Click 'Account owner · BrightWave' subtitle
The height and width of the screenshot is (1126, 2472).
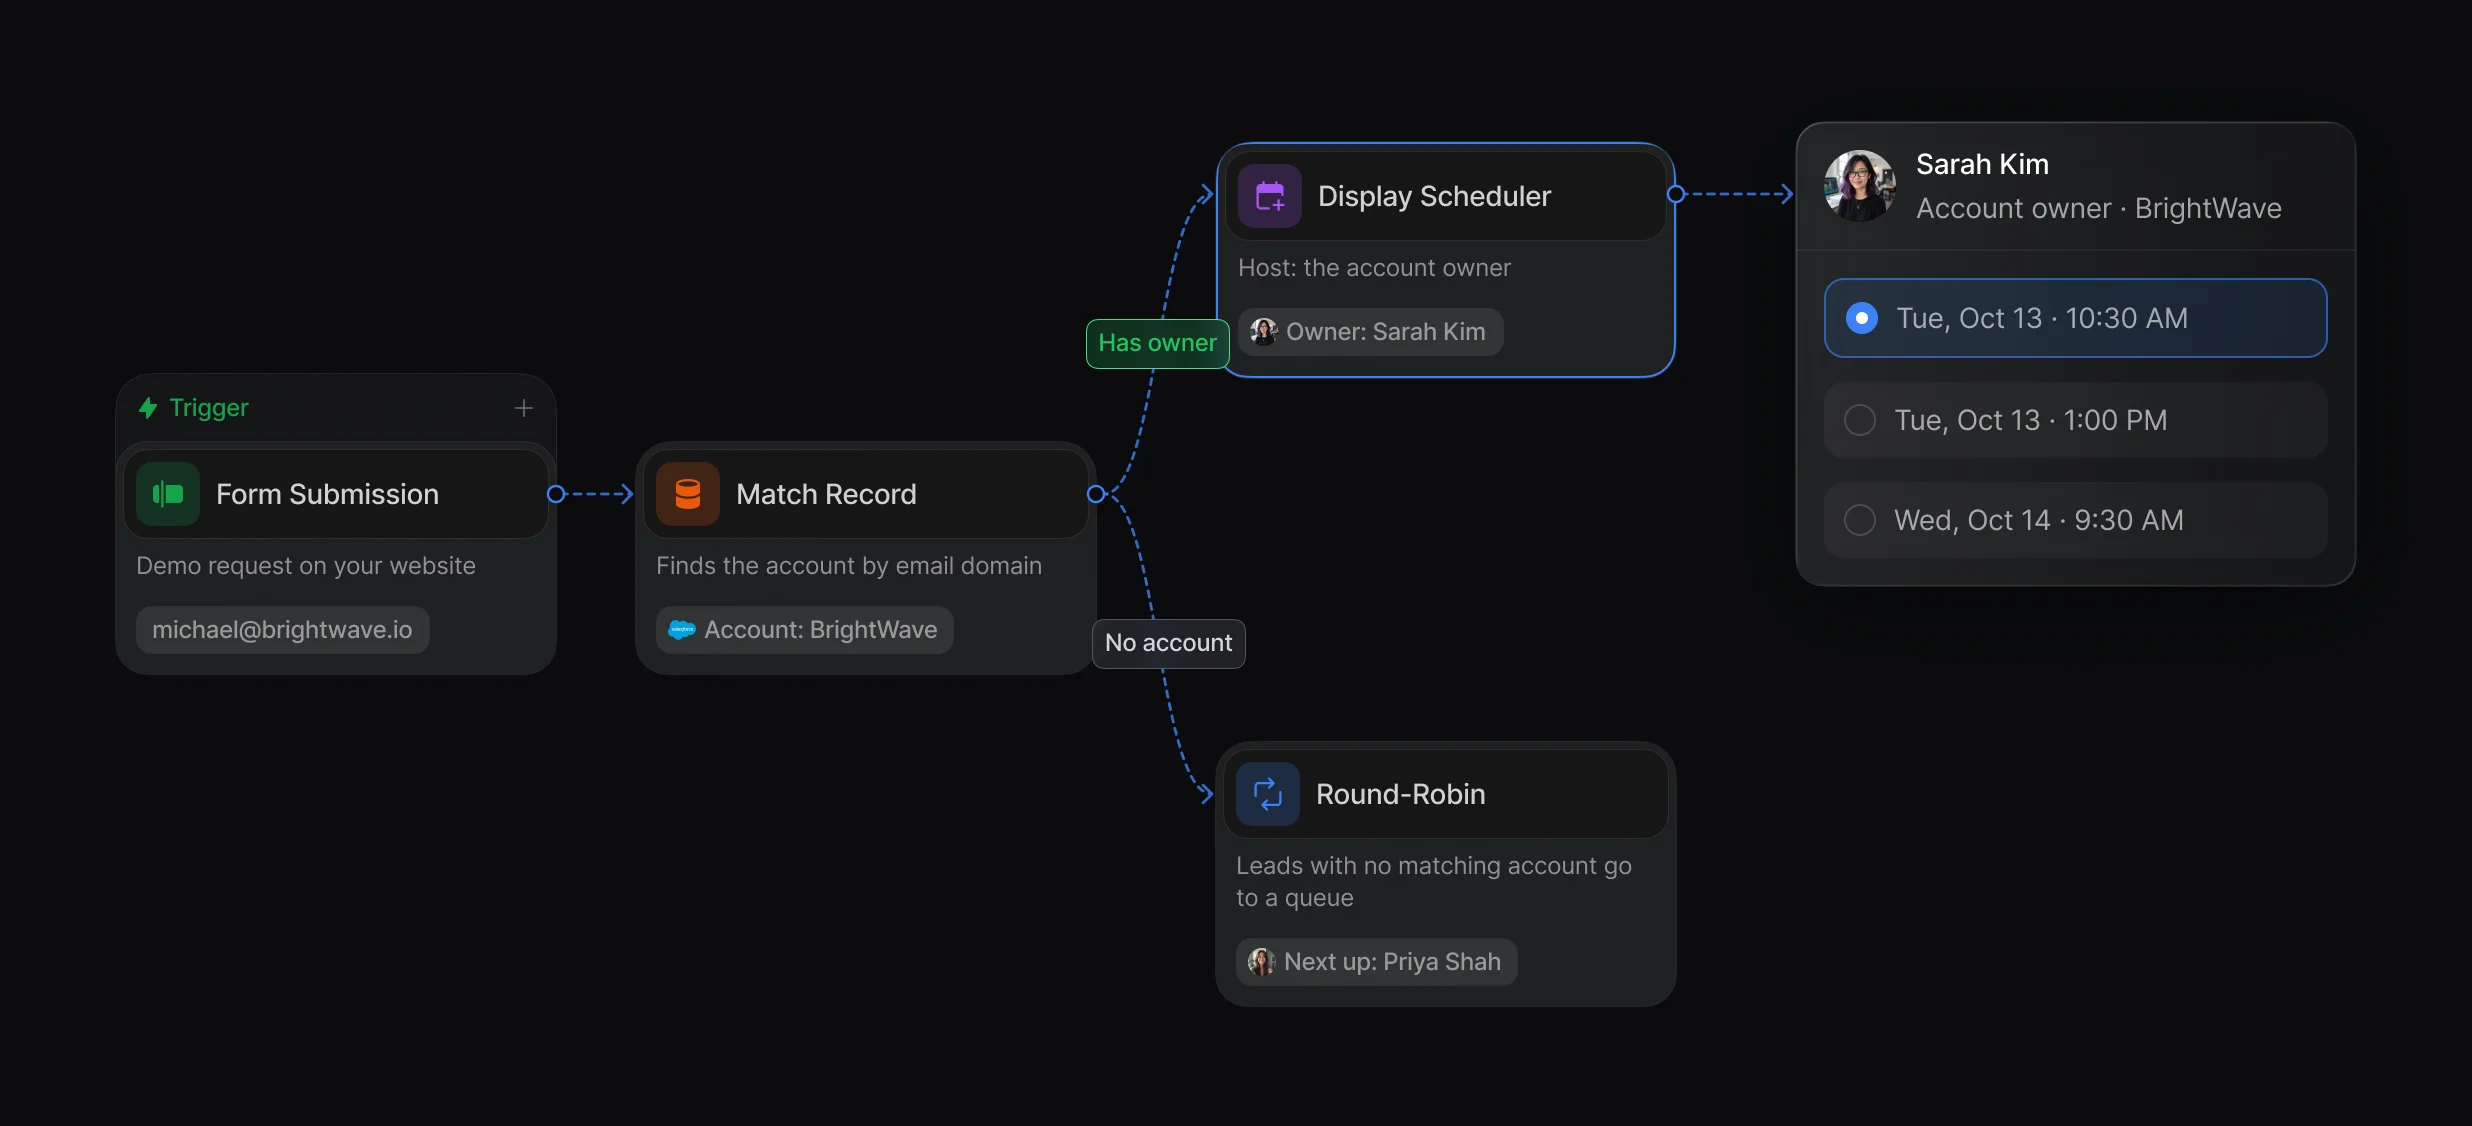[x=2099, y=208]
